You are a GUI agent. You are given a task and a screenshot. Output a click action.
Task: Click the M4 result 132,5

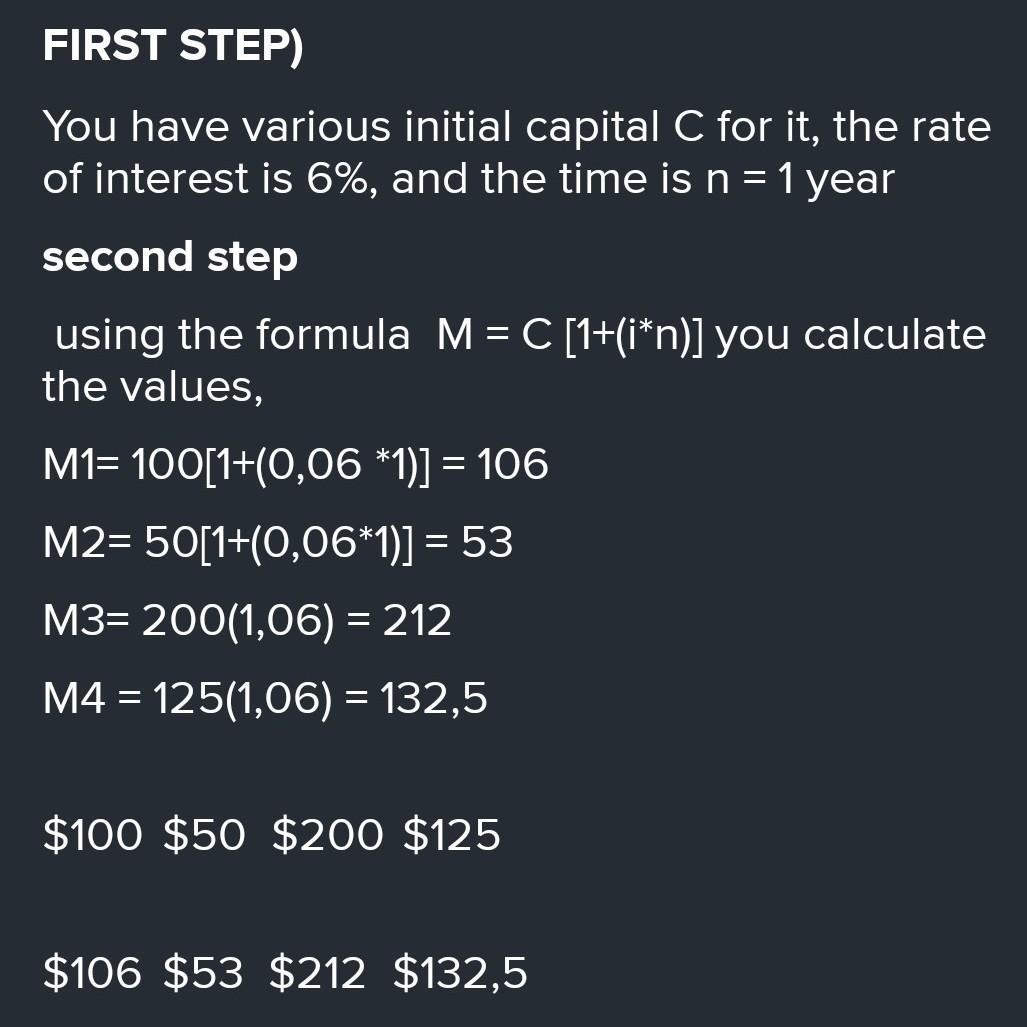[x=434, y=698]
